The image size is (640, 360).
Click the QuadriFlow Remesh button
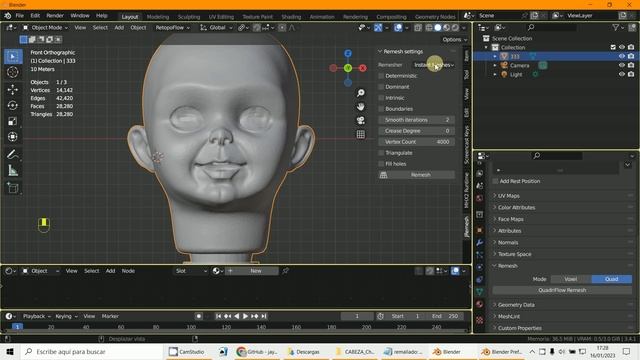pos(562,290)
